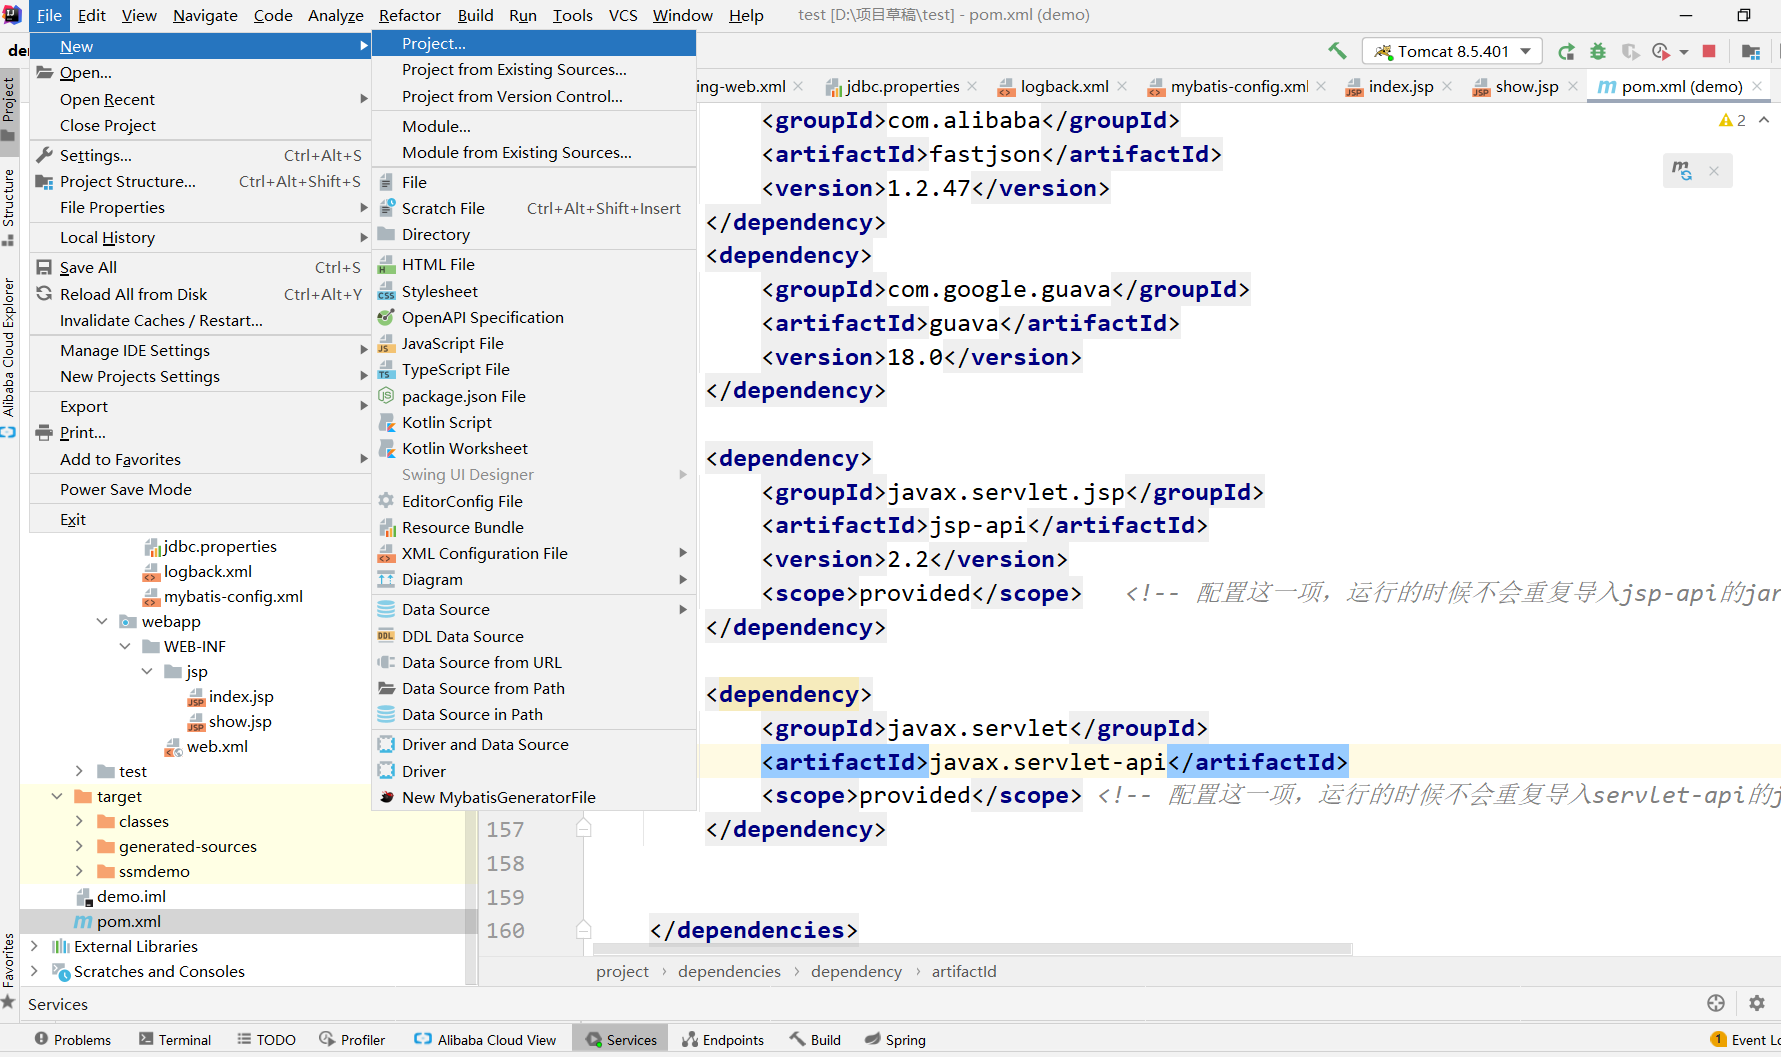Open the Refactor menu in menu bar
The height and width of the screenshot is (1057, 1781).
coord(409,15)
